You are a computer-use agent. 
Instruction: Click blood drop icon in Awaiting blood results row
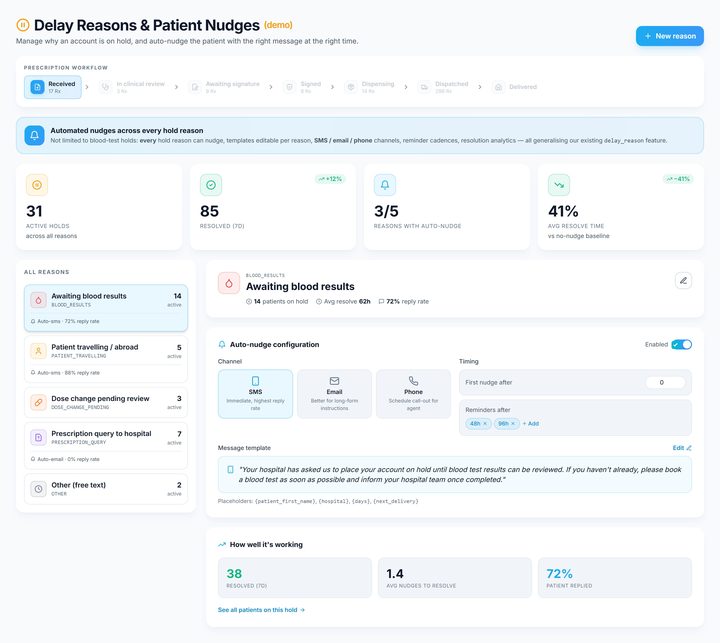click(39, 300)
